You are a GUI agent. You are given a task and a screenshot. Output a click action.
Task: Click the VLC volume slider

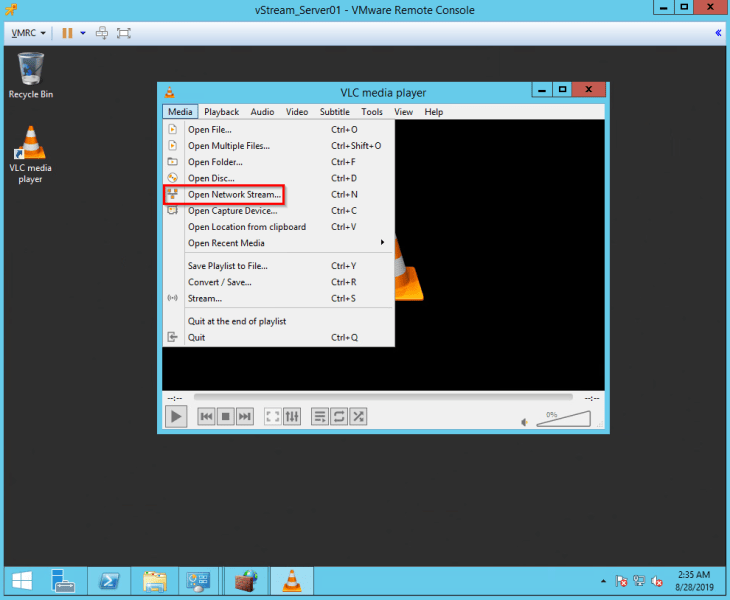point(564,419)
